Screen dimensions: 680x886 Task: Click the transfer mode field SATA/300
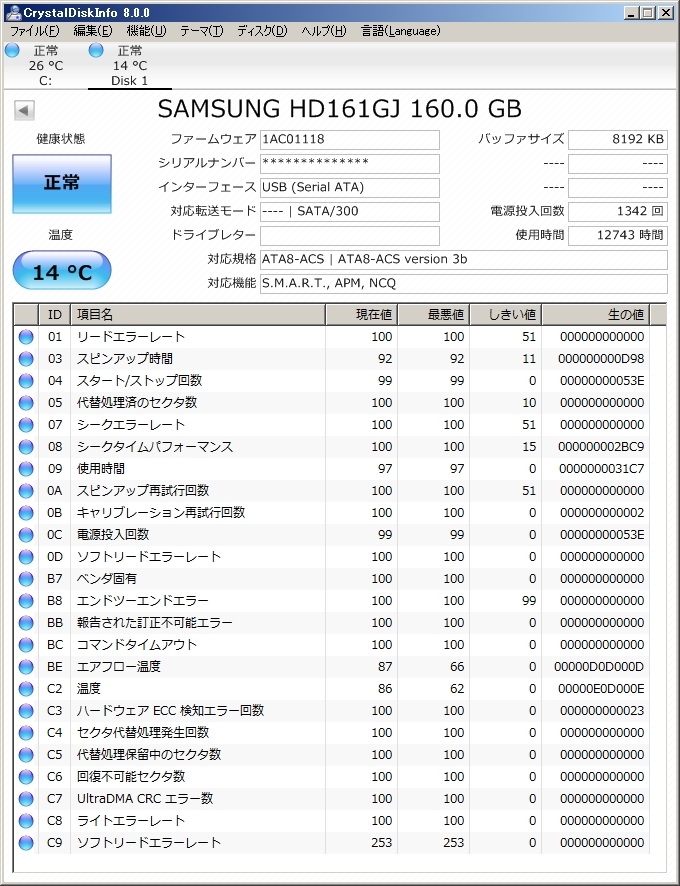[349, 211]
